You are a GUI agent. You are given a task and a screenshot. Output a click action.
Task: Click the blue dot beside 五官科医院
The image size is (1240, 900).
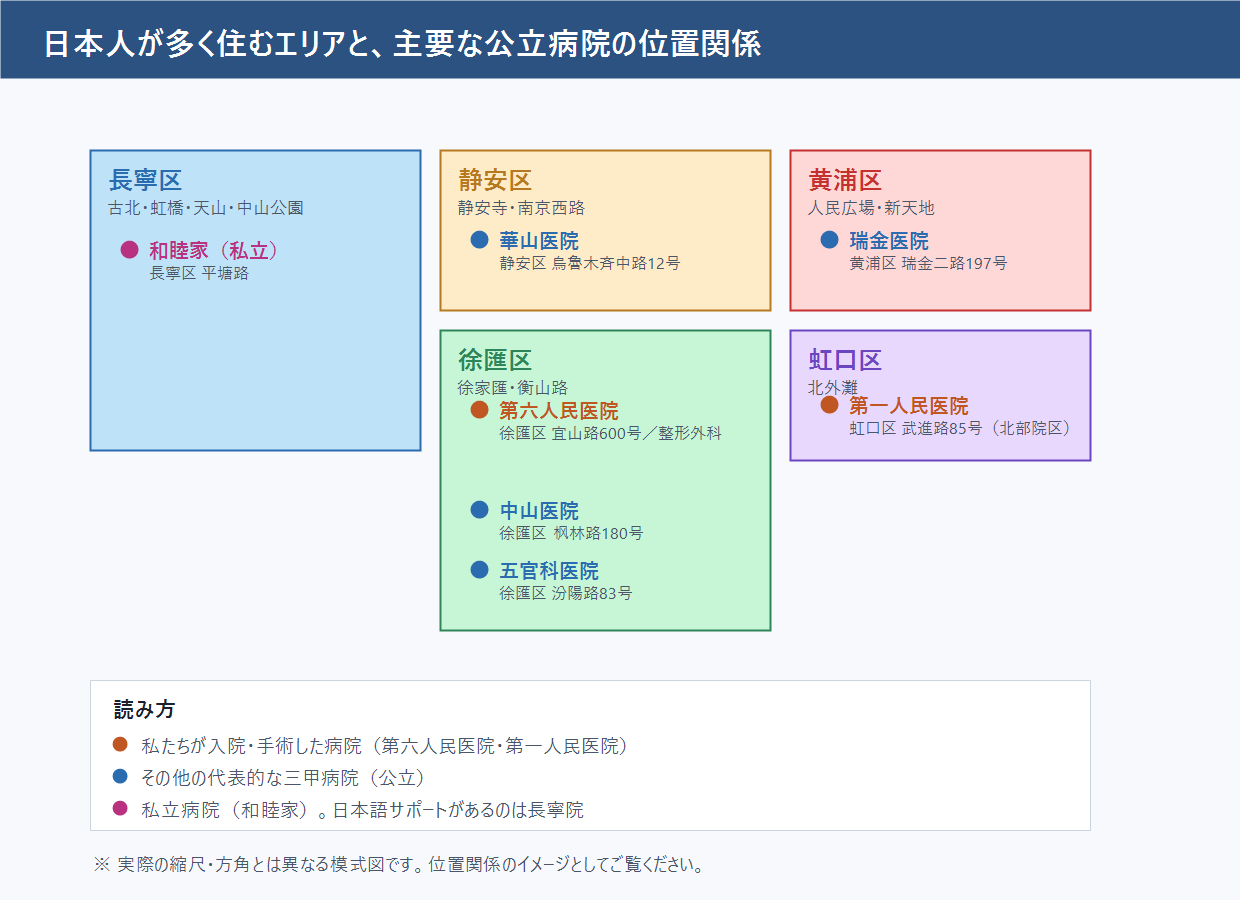479,570
